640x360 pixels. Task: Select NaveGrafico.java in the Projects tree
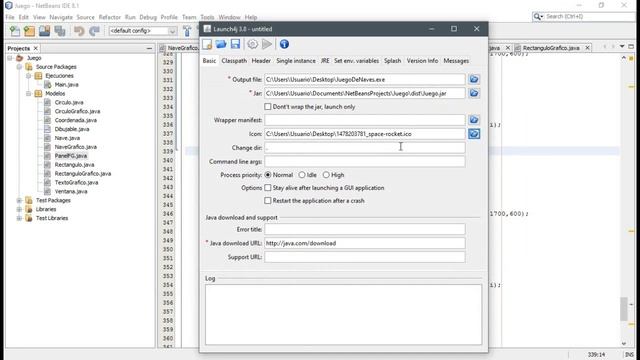(x=76, y=147)
